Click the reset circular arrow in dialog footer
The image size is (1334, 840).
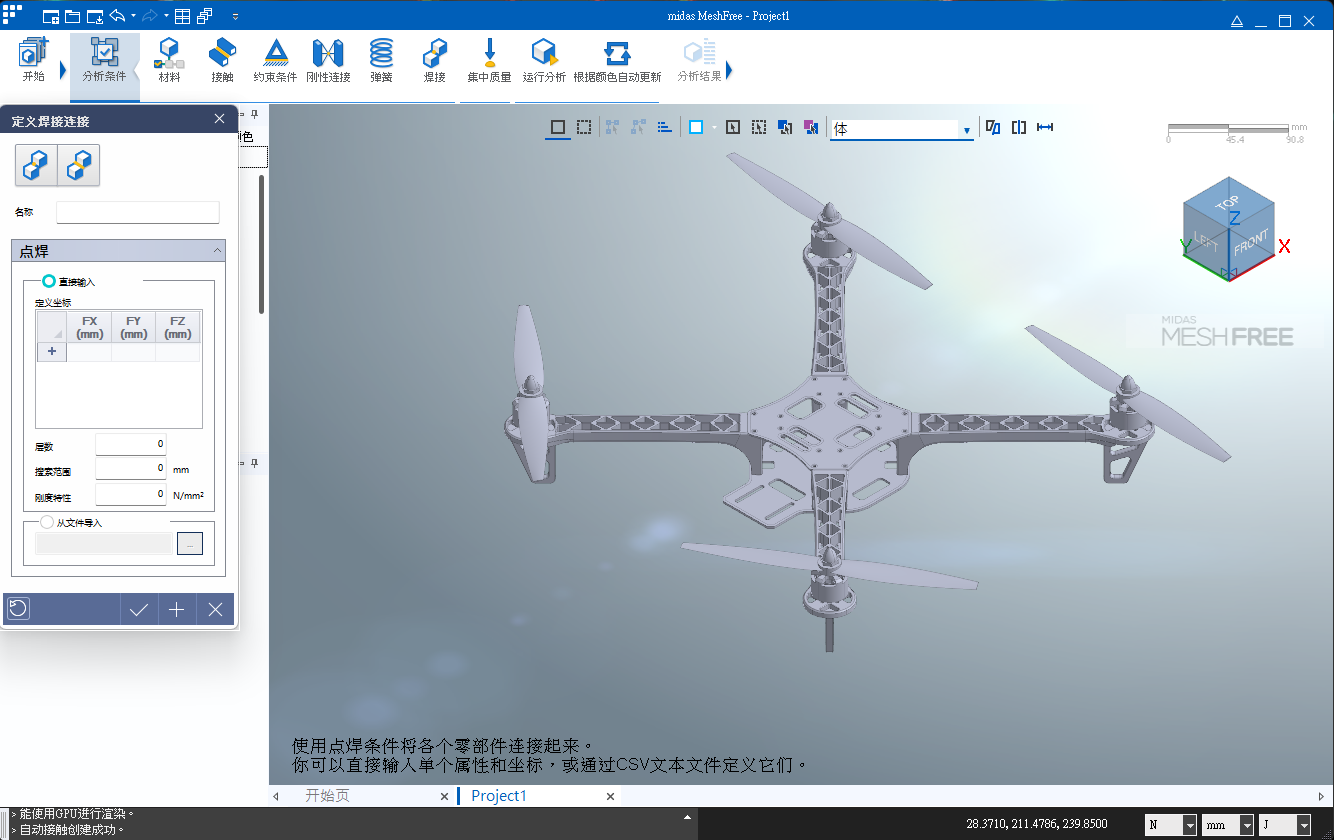pyautogui.click(x=18, y=609)
